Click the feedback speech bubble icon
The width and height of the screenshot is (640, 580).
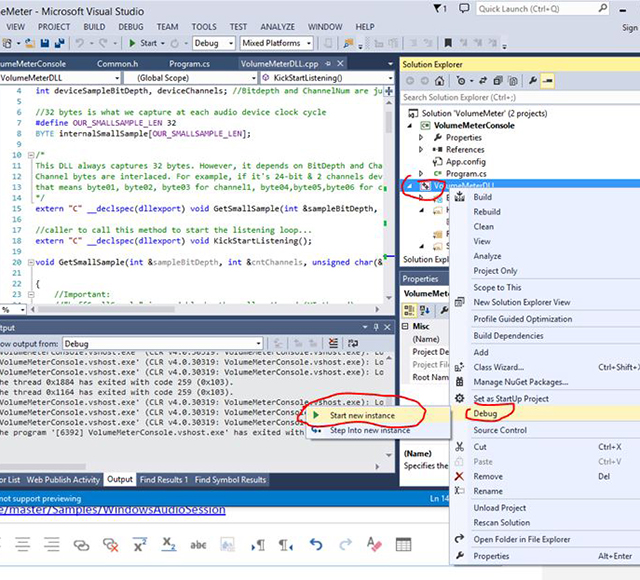[x=464, y=9]
